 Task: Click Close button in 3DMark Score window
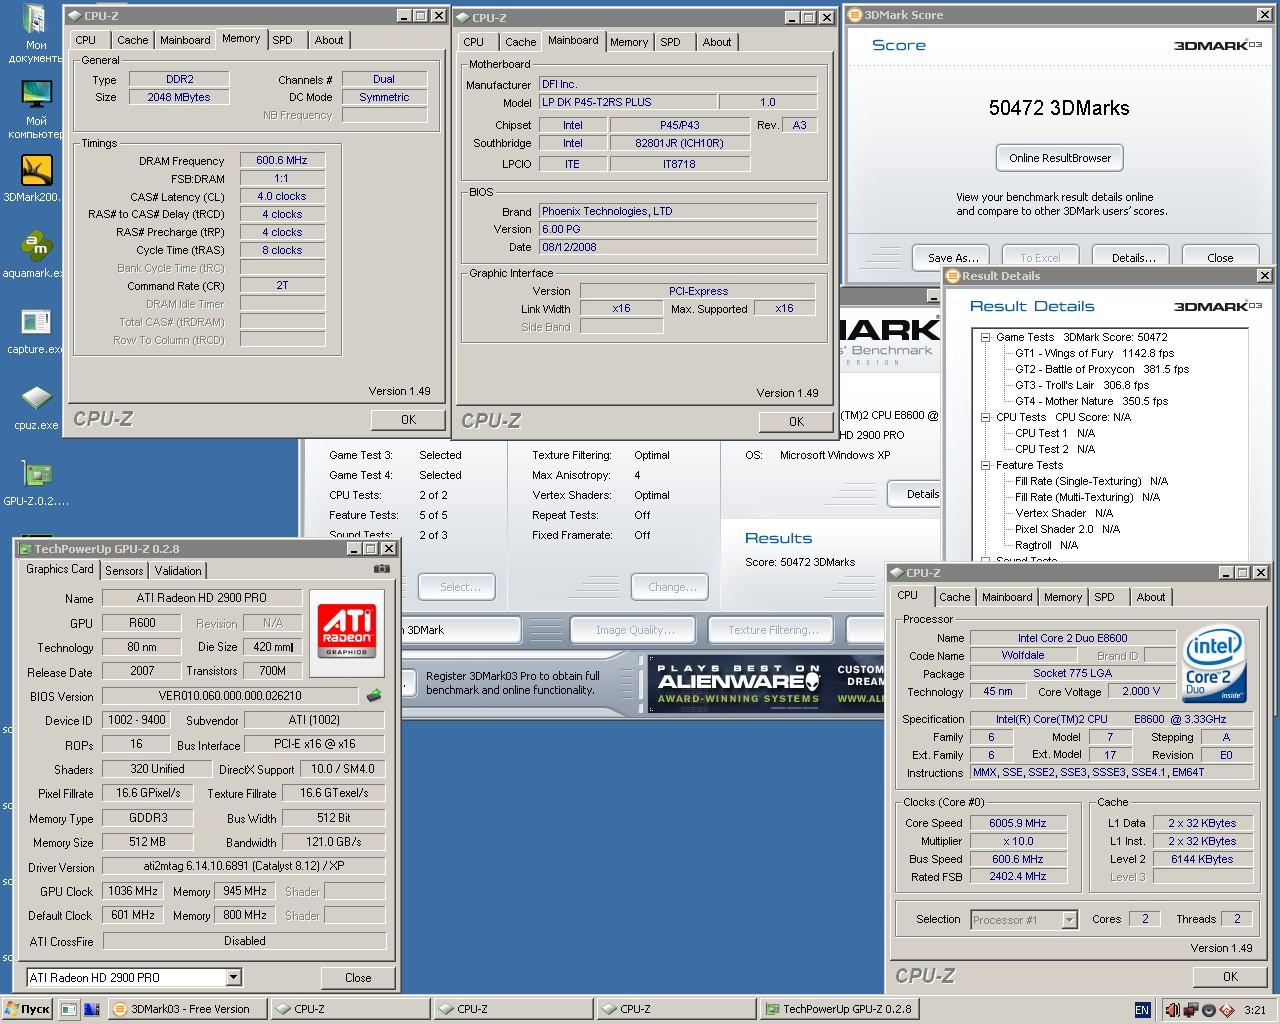click(x=1220, y=257)
